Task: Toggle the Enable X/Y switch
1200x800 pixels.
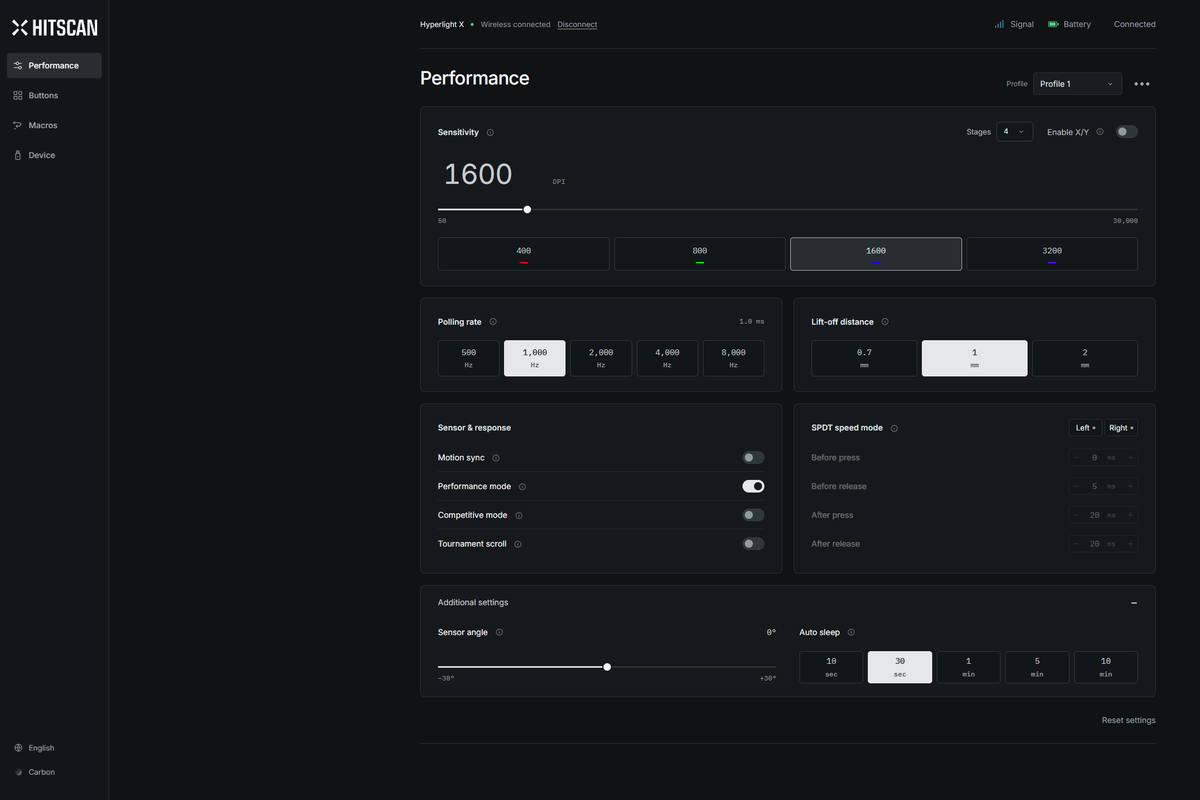Action: (x=1127, y=132)
